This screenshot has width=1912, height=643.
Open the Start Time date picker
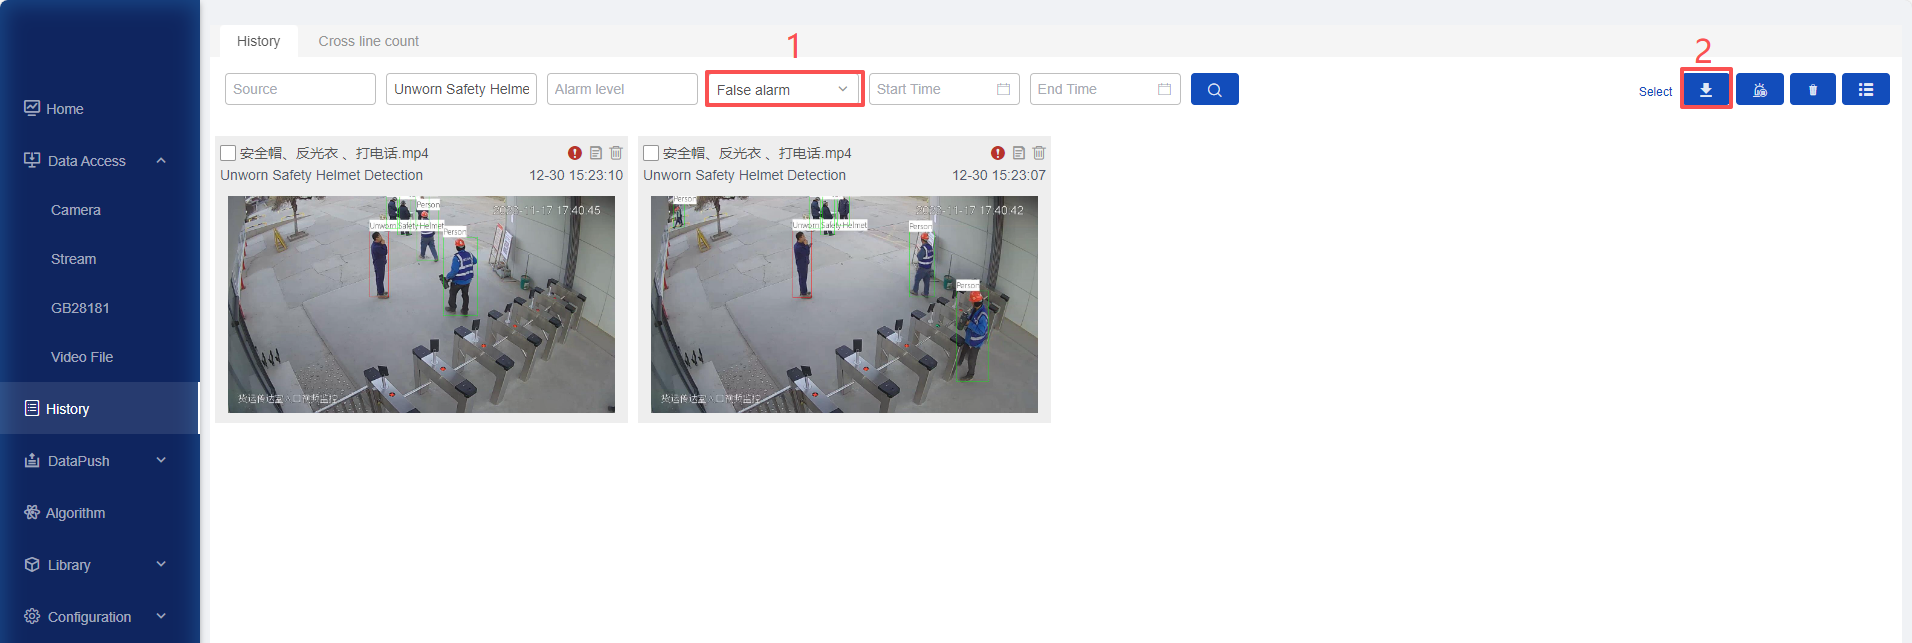(943, 90)
